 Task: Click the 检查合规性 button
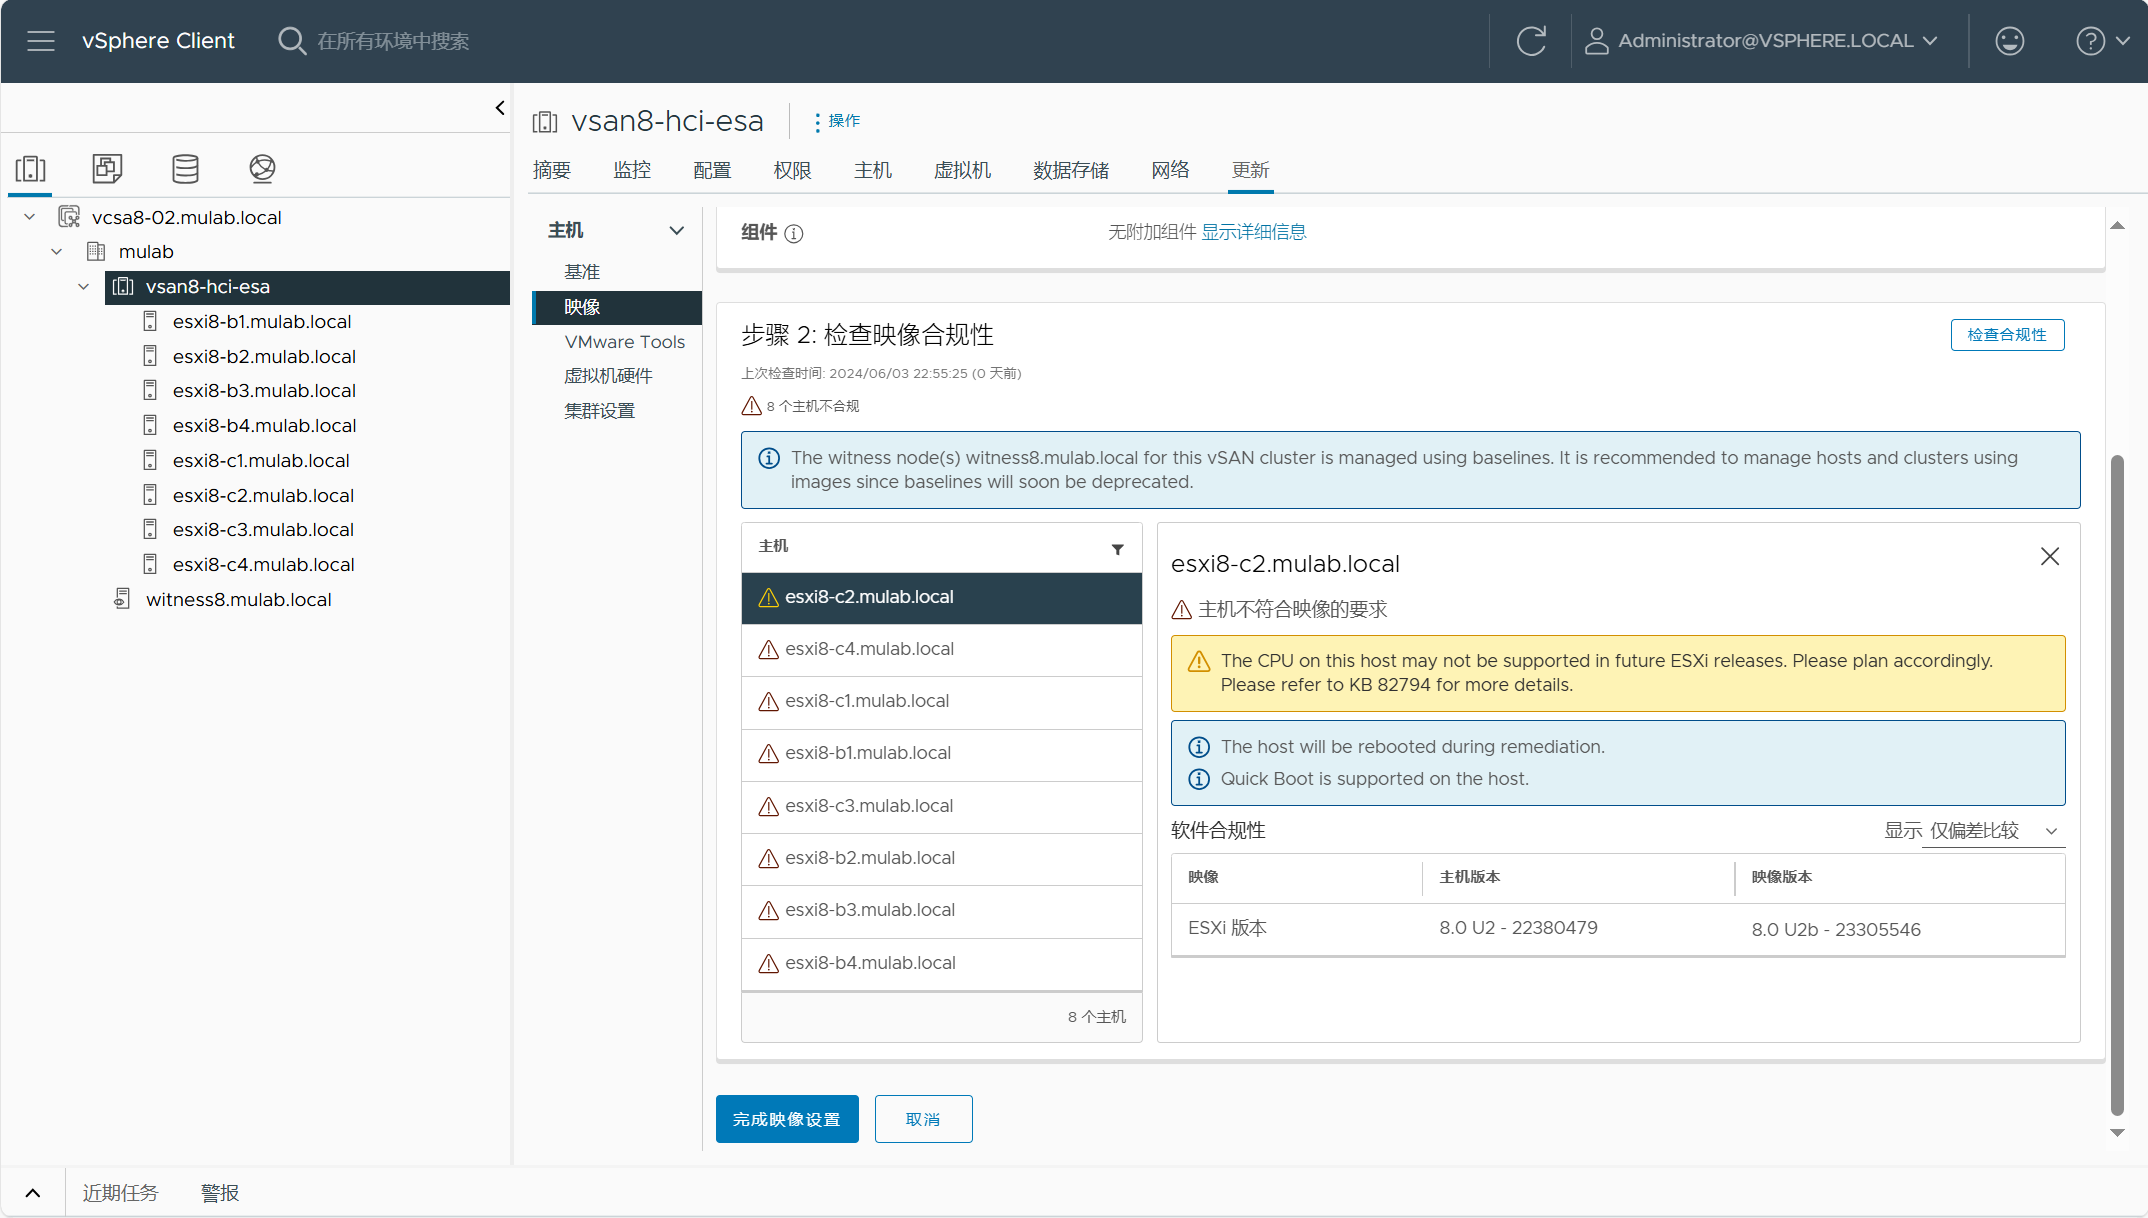tap(2007, 335)
